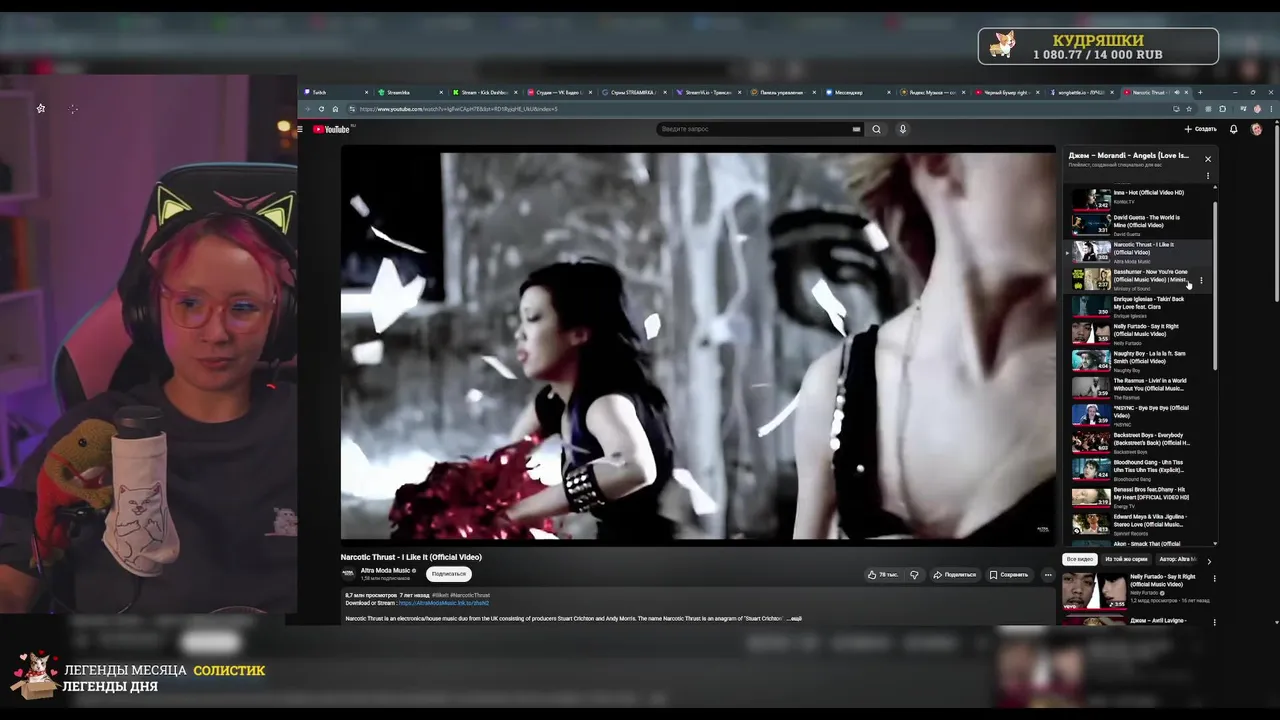Switch to the Streamlabs browser tab
This screenshot has width=1280, height=720.
click(410, 92)
